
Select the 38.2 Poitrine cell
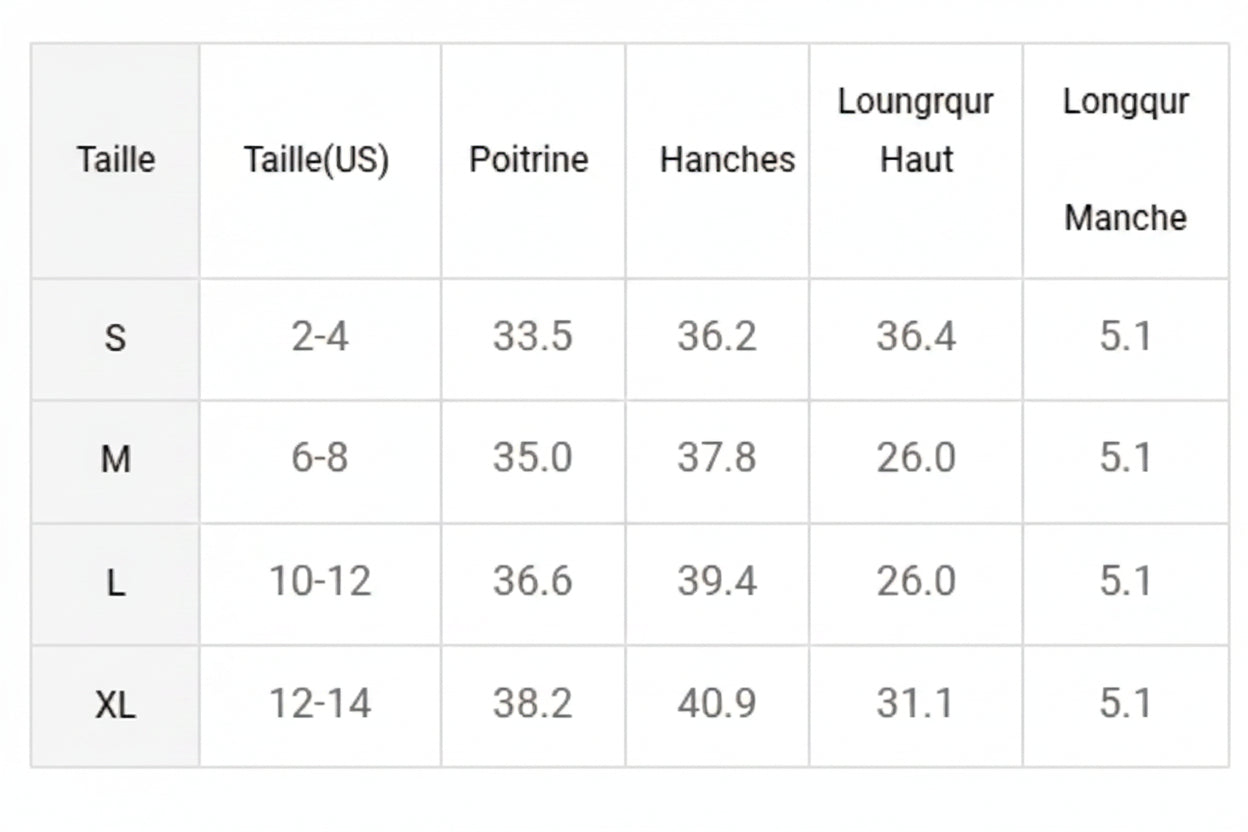pyautogui.click(x=533, y=706)
